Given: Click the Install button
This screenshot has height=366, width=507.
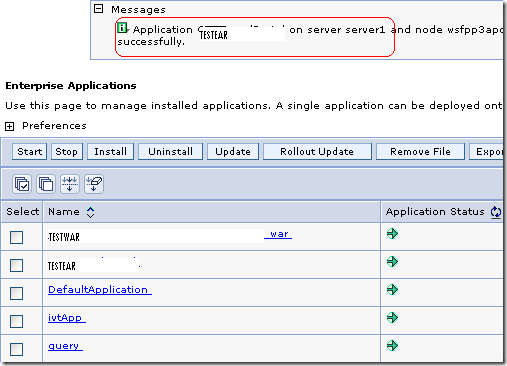Looking at the screenshot, I should coord(110,152).
